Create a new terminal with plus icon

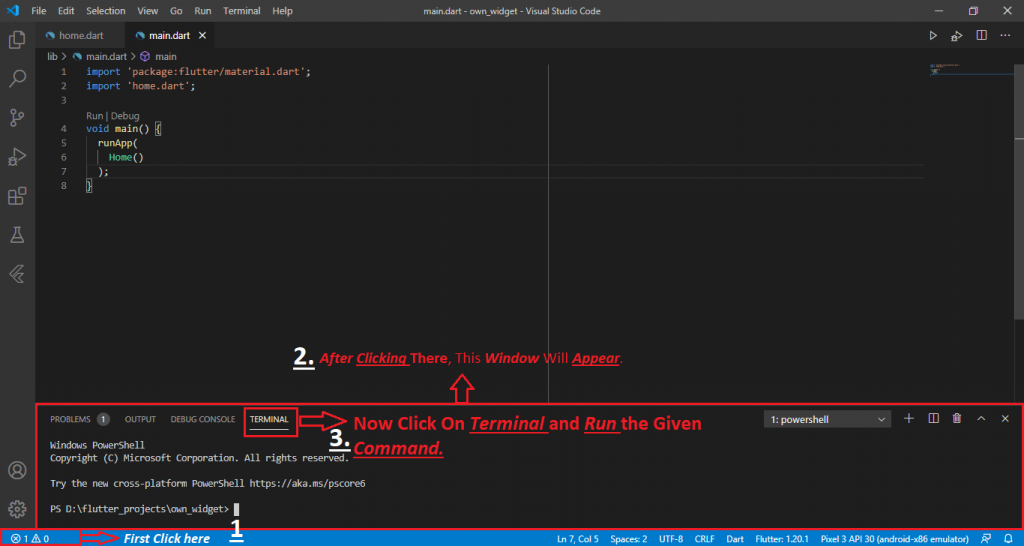pos(908,419)
